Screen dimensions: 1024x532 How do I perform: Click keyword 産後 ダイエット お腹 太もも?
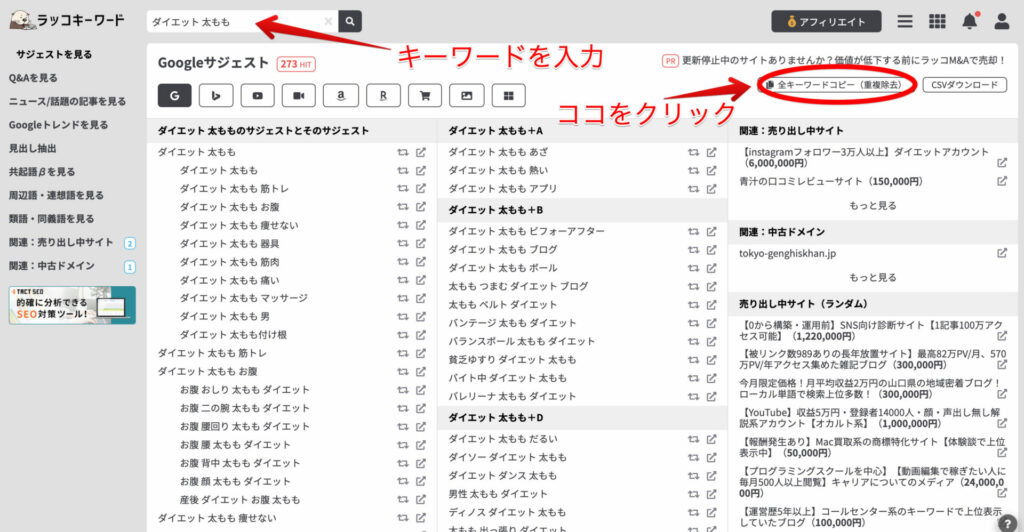[x=240, y=499]
